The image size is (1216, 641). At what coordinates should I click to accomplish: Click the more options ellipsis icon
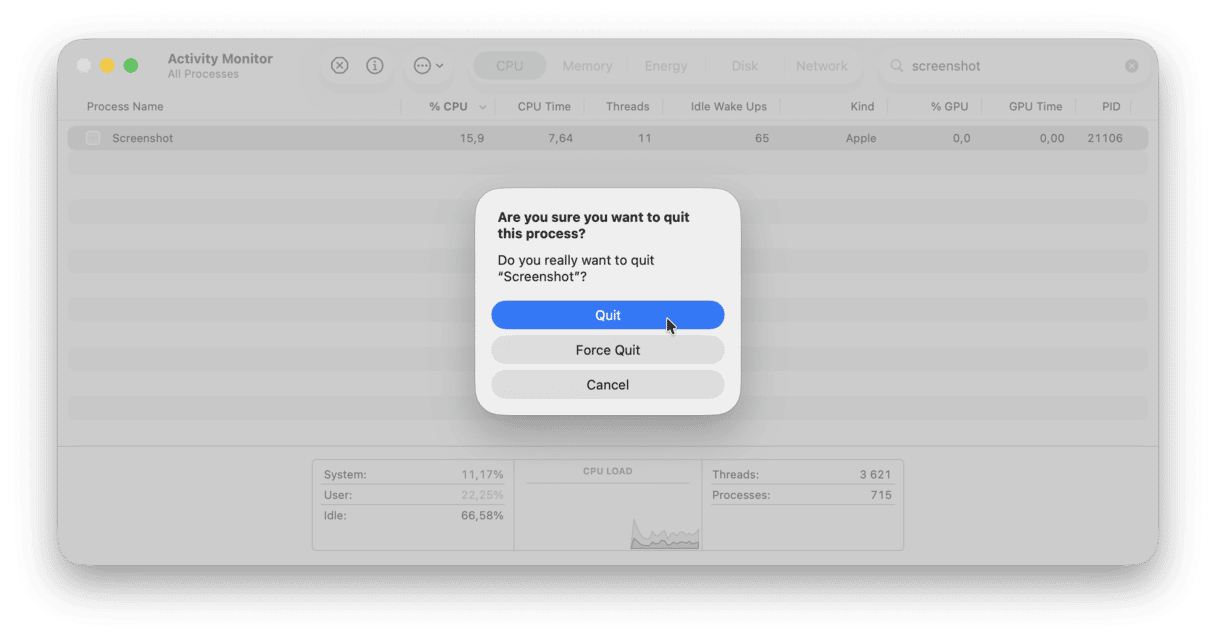pyautogui.click(x=424, y=65)
